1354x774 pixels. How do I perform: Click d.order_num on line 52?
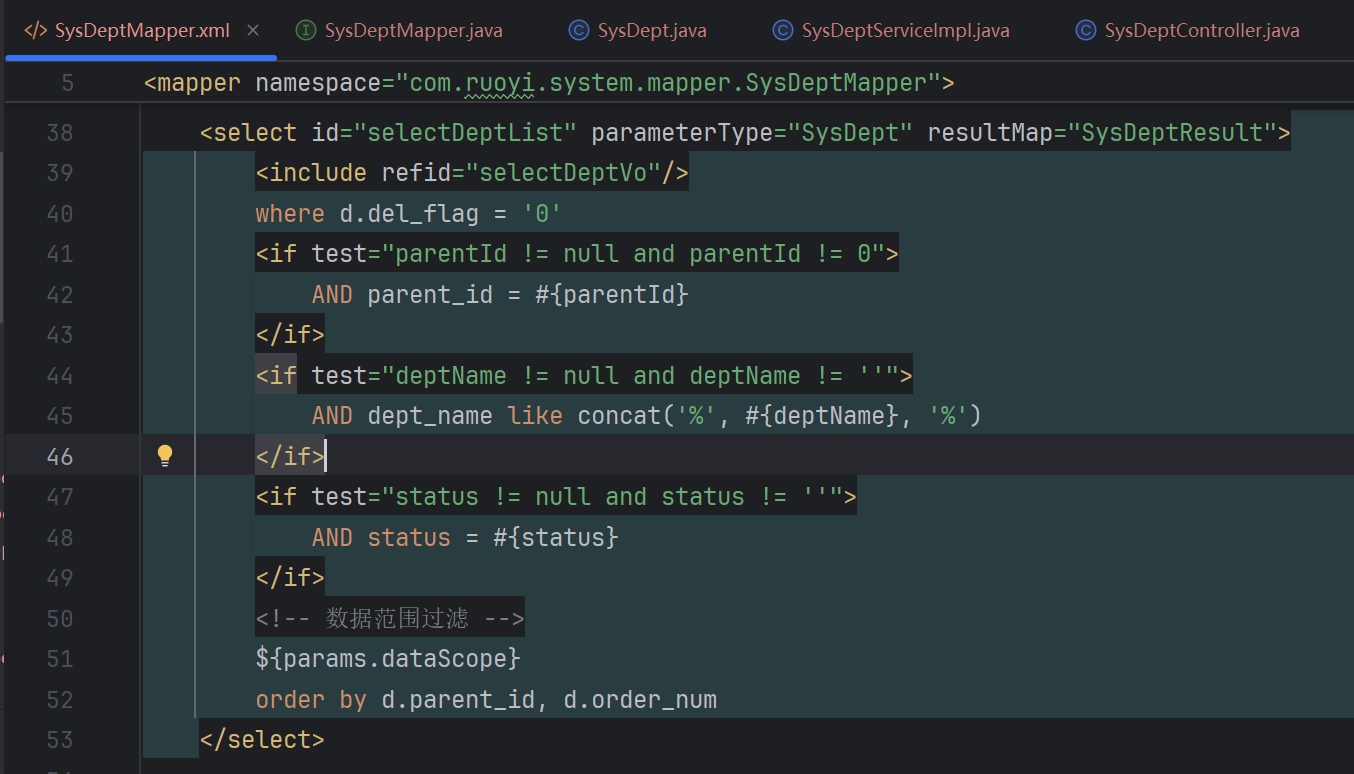[640, 699]
